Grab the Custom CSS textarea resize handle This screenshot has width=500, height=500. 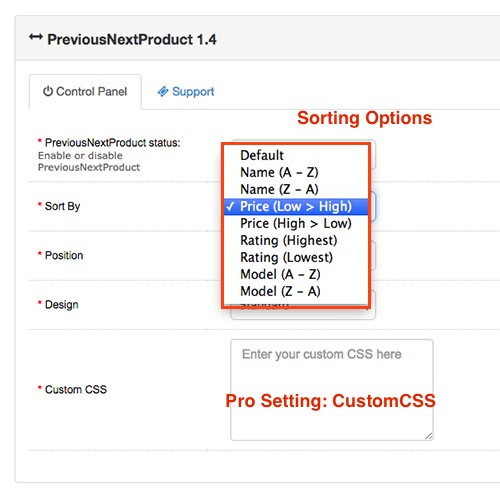(429, 436)
